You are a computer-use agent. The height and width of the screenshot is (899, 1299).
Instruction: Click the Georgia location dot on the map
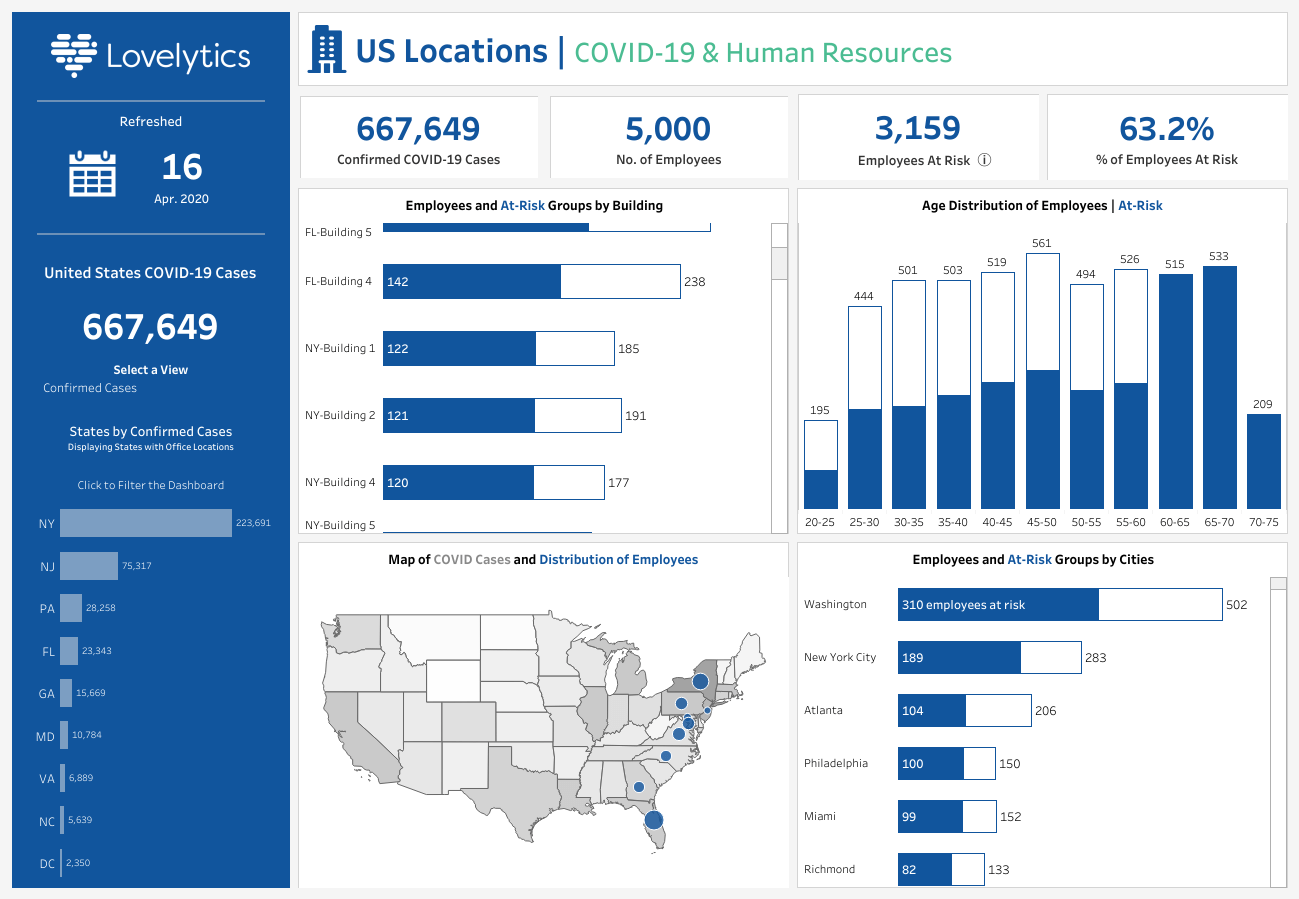click(x=639, y=787)
